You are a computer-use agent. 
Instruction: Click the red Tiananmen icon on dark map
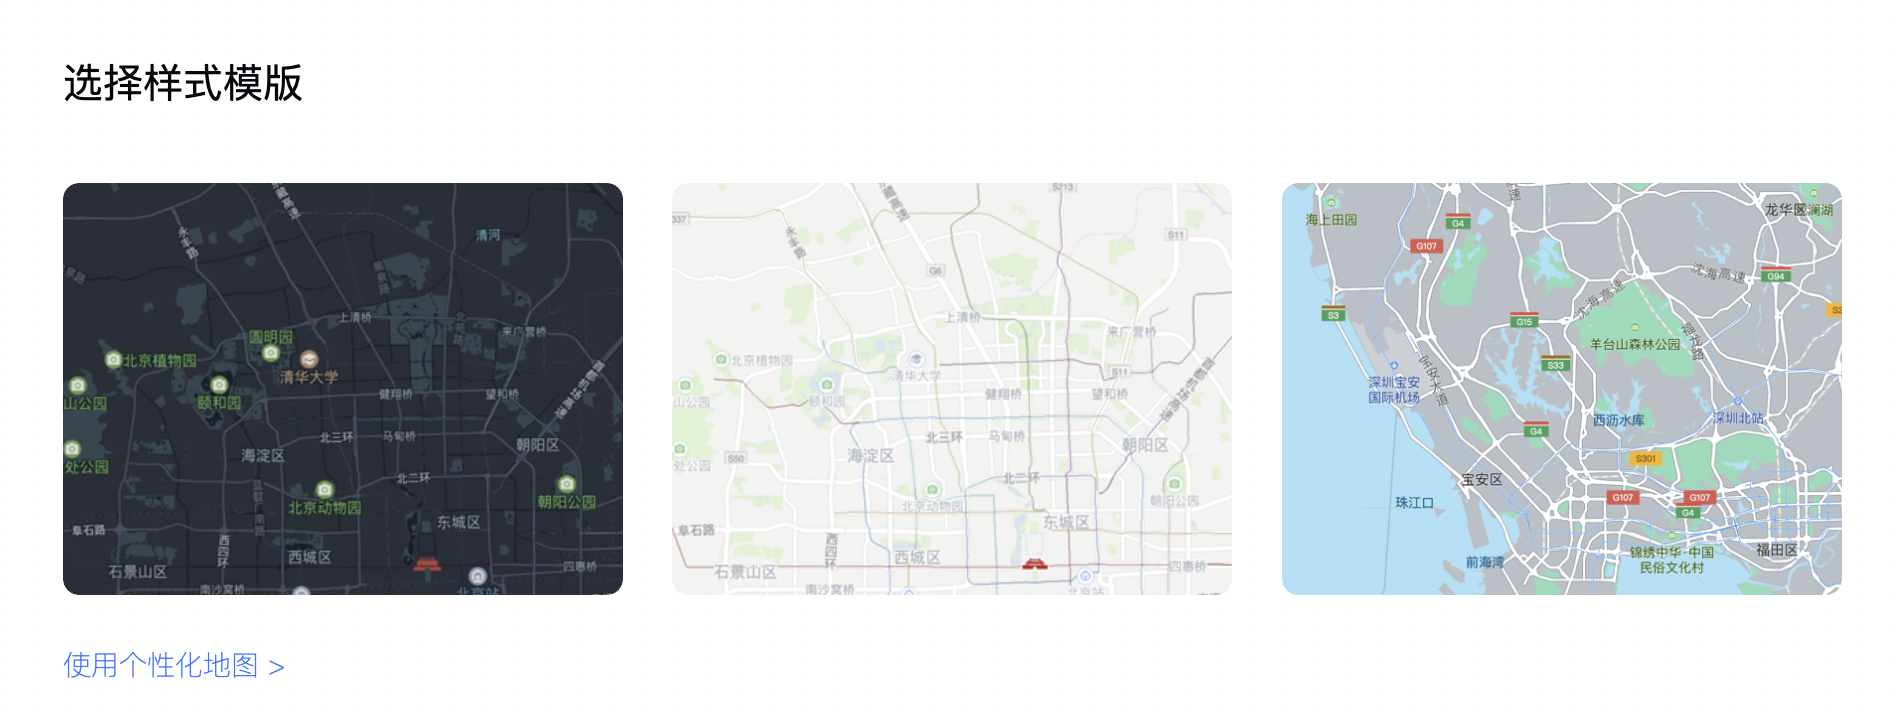(427, 565)
